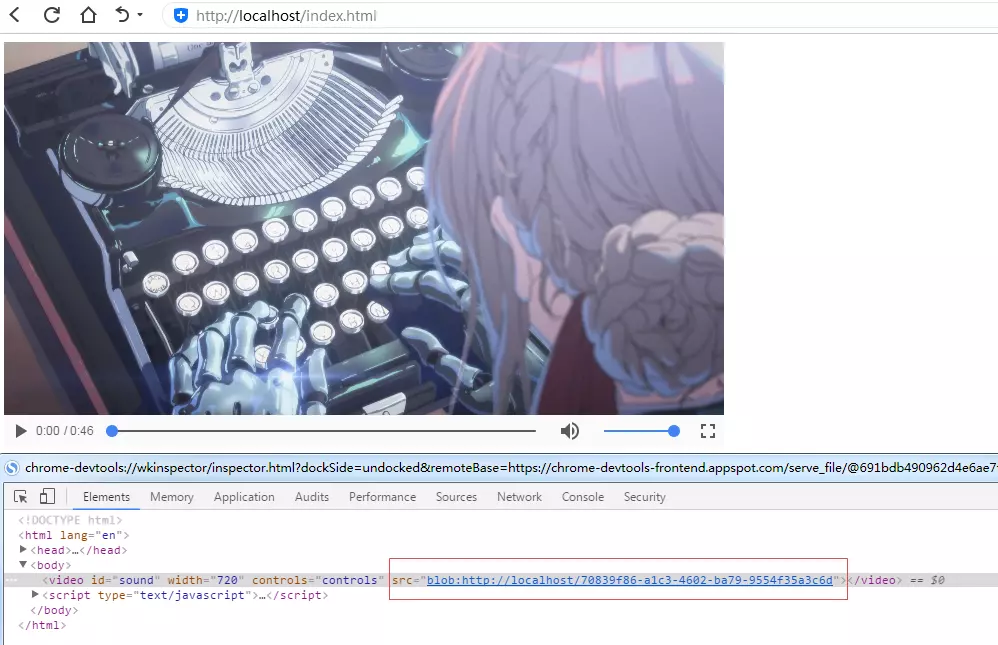Click the back navigation arrow

coord(16,16)
